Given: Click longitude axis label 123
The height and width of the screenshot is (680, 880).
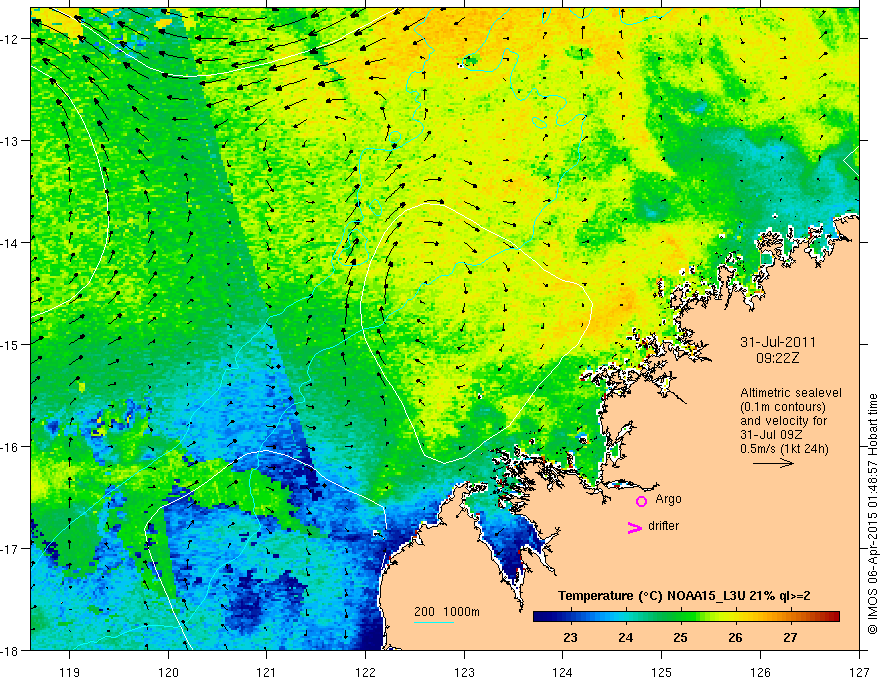Looking at the screenshot, I should [465, 672].
